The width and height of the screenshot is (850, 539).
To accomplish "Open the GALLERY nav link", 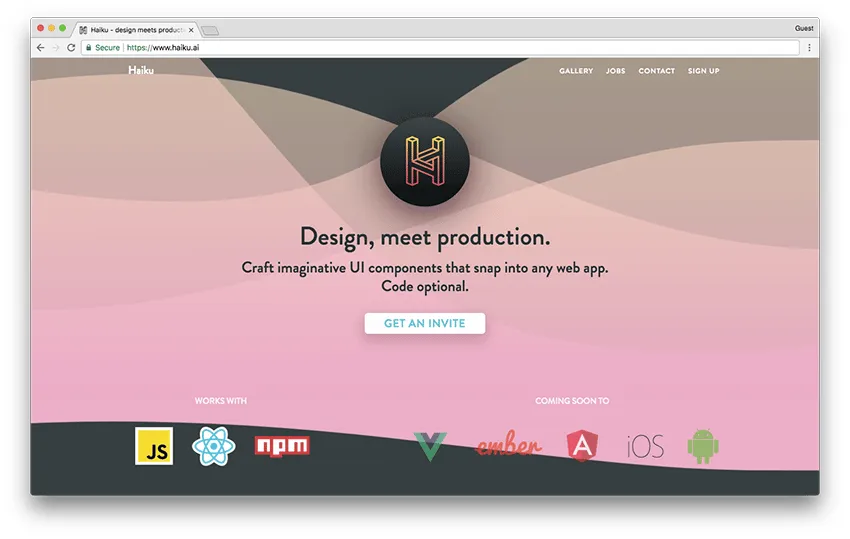I will (x=576, y=71).
